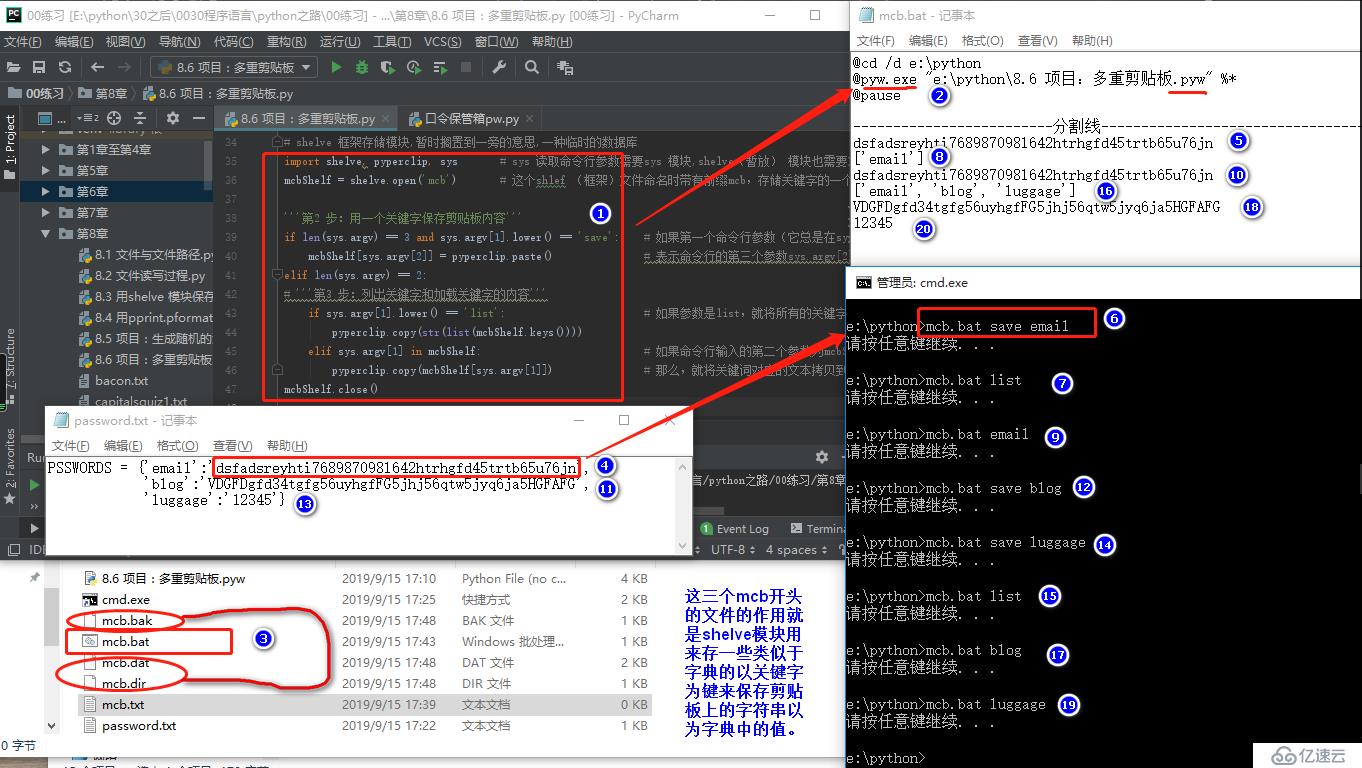Open the 4 spaces indent selector
The height and width of the screenshot is (768, 1362).
click(797, 550)
